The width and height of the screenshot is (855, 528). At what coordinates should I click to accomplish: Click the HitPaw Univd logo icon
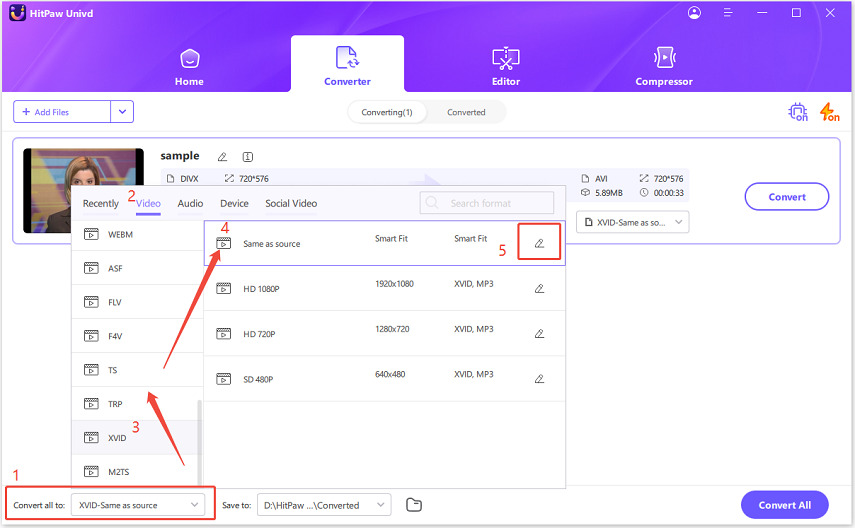pyautogui.click(x=17, y=13)
